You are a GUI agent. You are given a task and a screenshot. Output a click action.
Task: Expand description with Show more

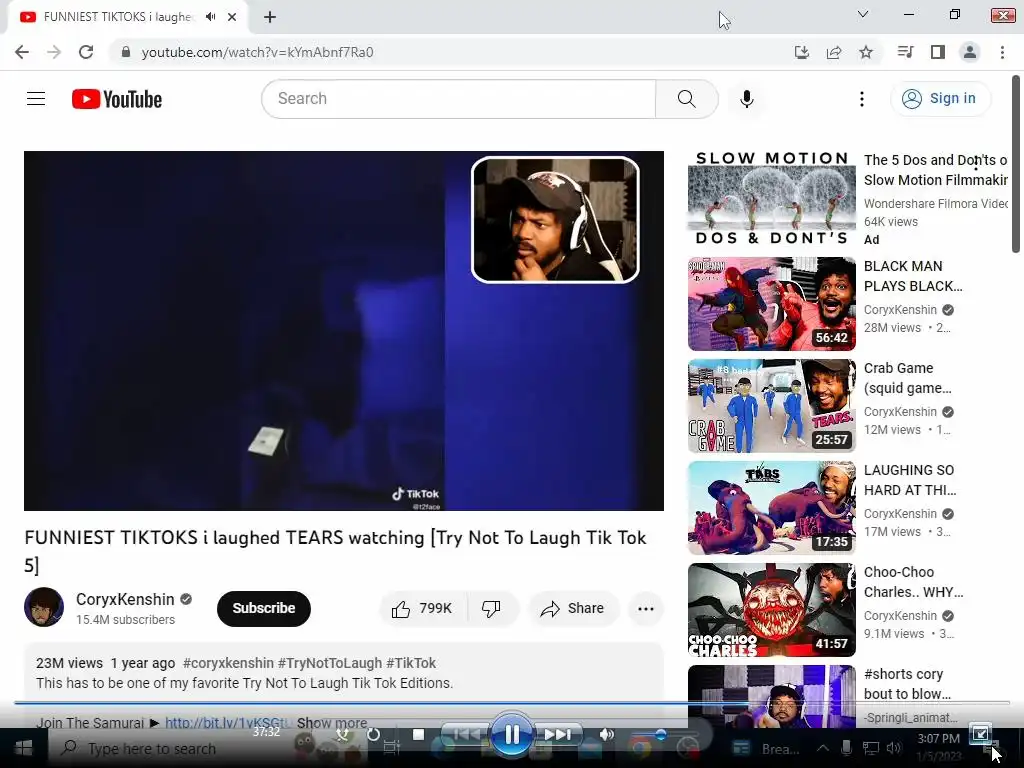[x=332, y=723]
